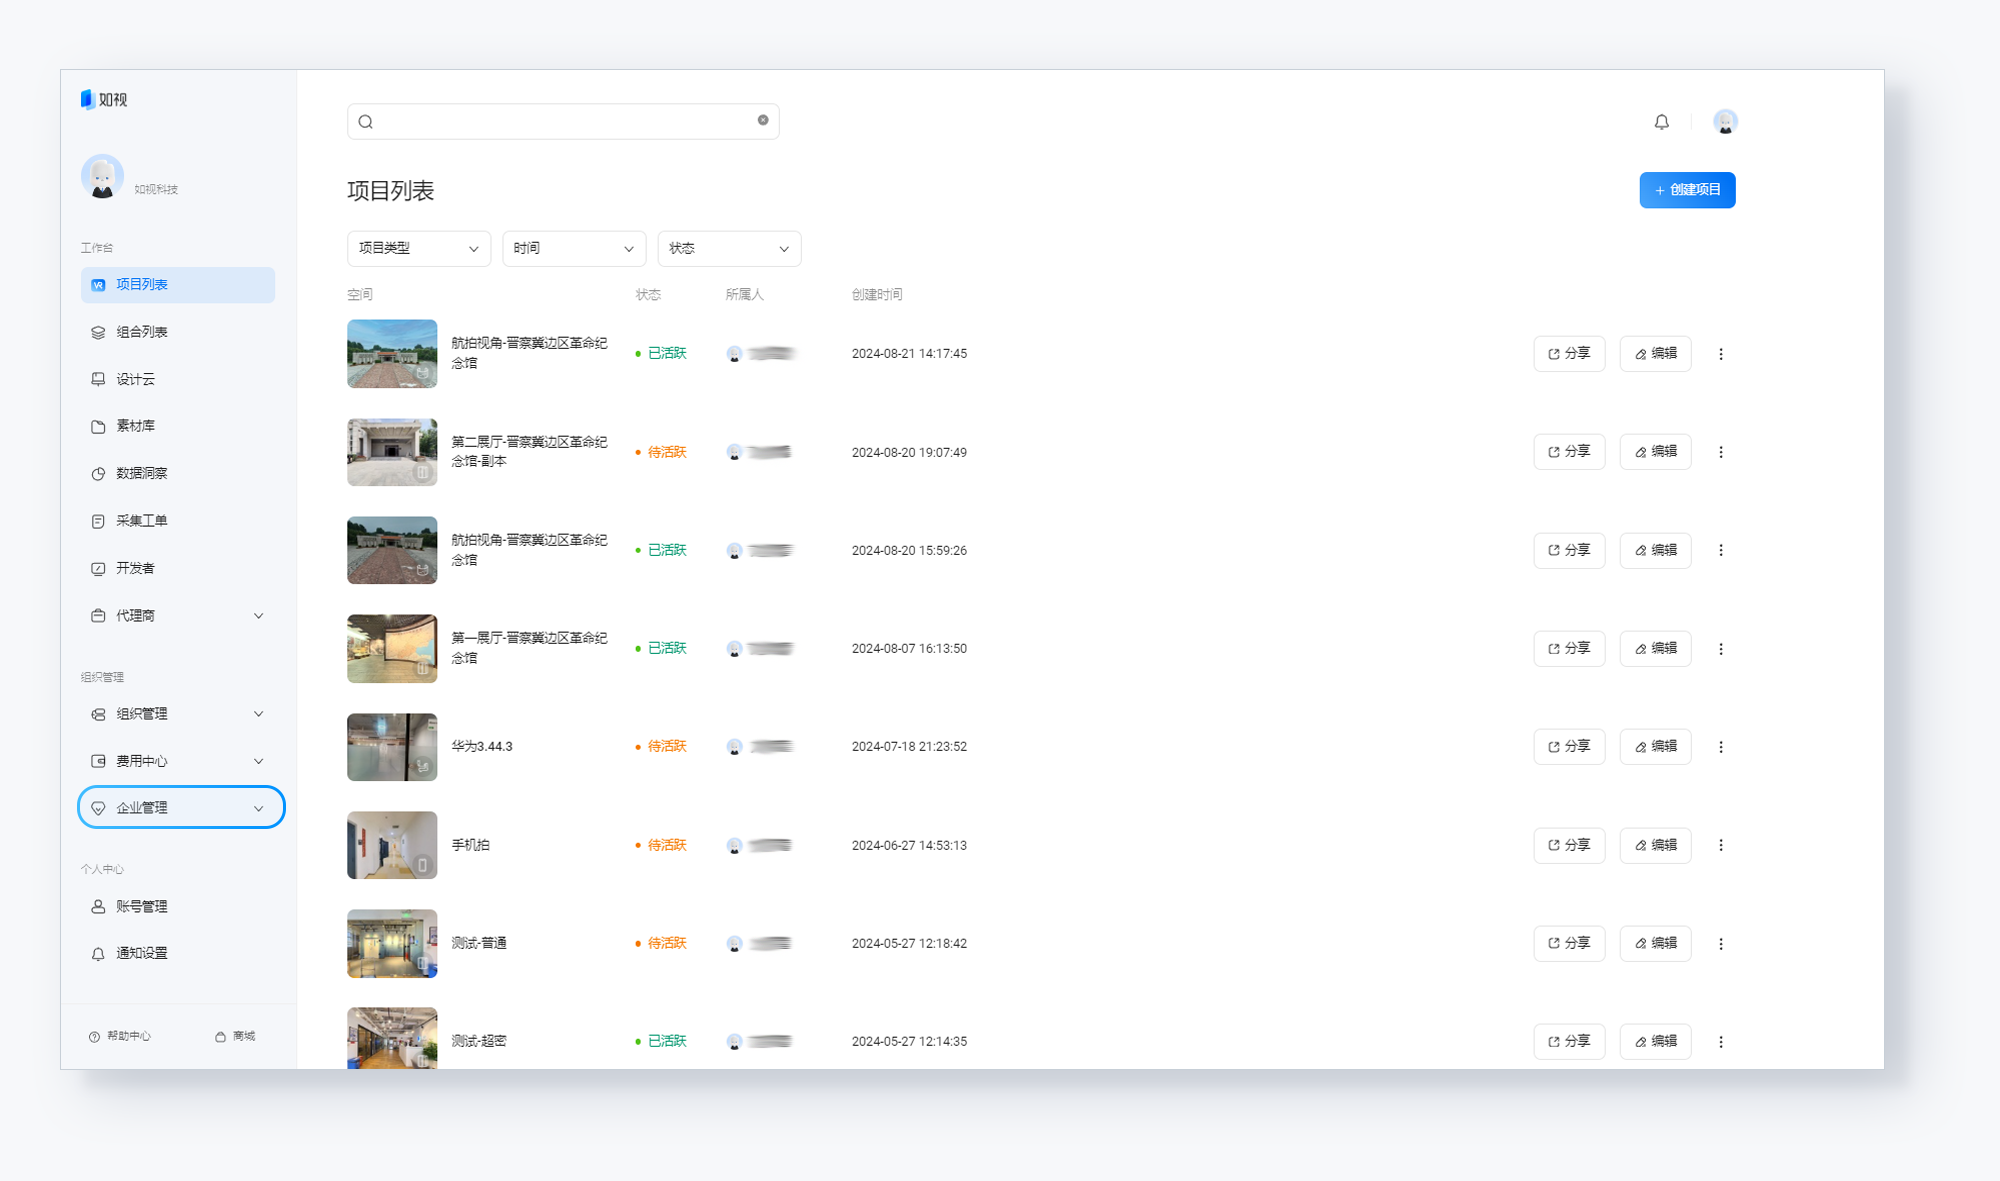Share the 2024-08-21 14:17:45 project
2000x1181 pixels.
[x=1569, y=354]
